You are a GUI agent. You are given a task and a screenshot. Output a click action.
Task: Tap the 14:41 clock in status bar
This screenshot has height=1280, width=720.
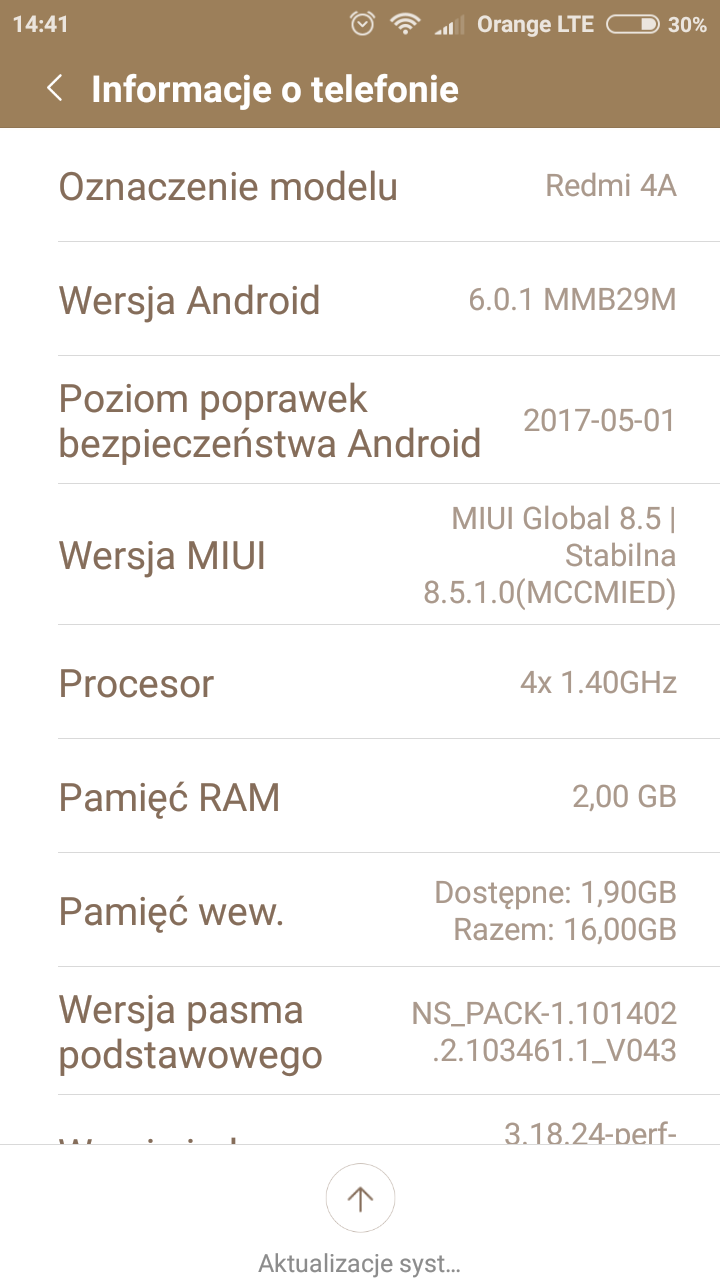40,24
